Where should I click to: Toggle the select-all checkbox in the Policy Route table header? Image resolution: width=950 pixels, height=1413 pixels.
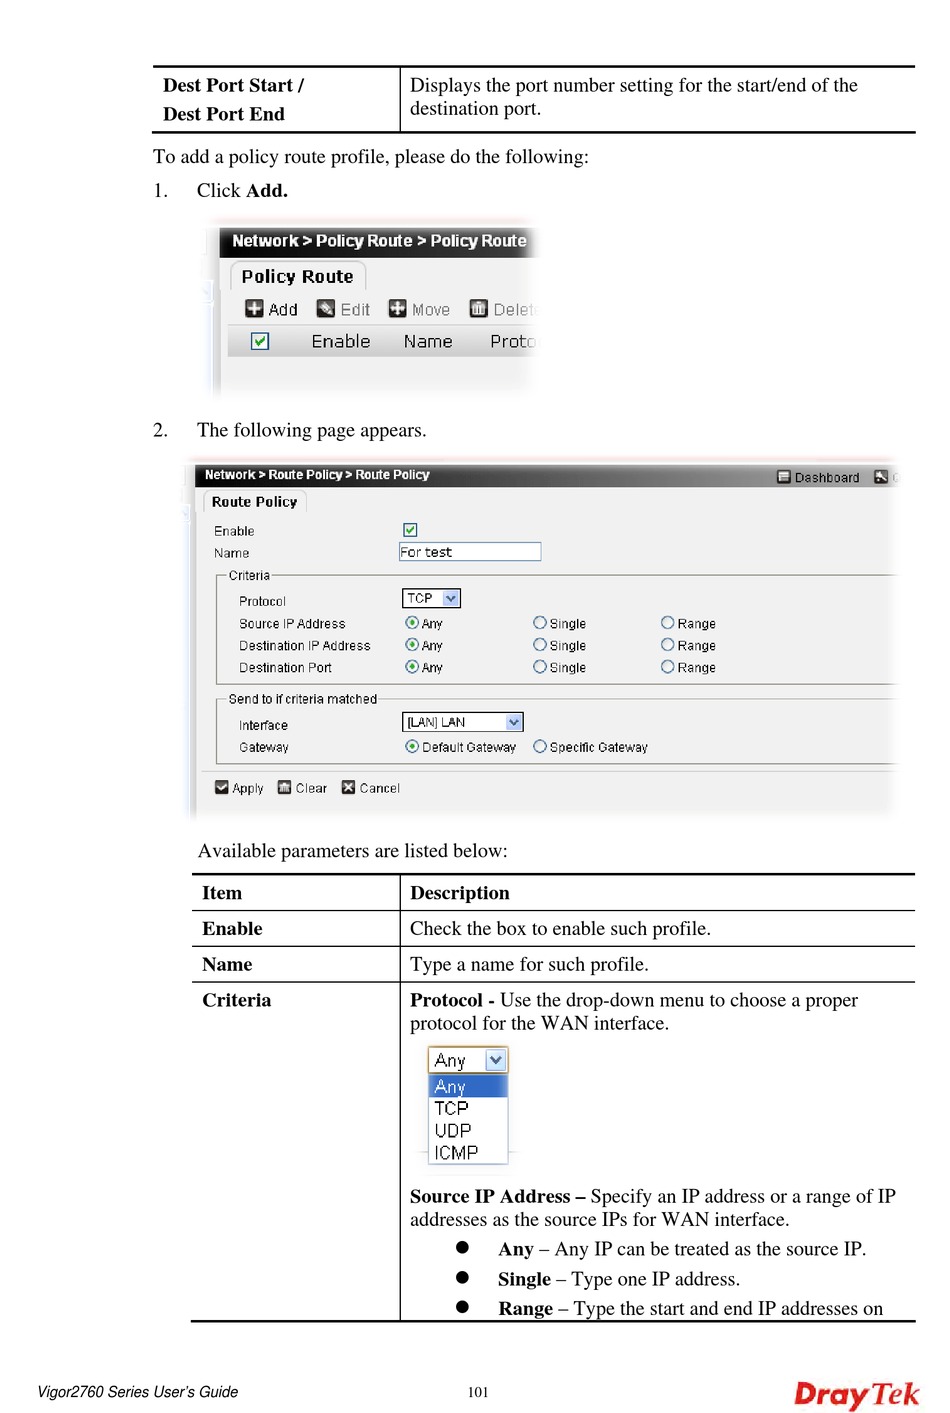(260, 341)
